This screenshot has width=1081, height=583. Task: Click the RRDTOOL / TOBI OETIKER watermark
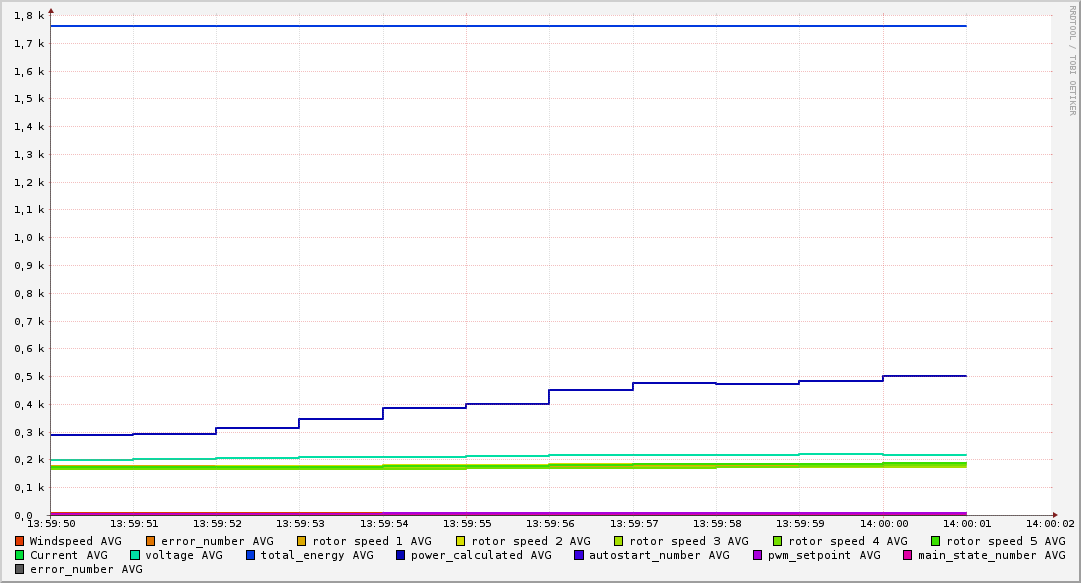click(1072, 60)
